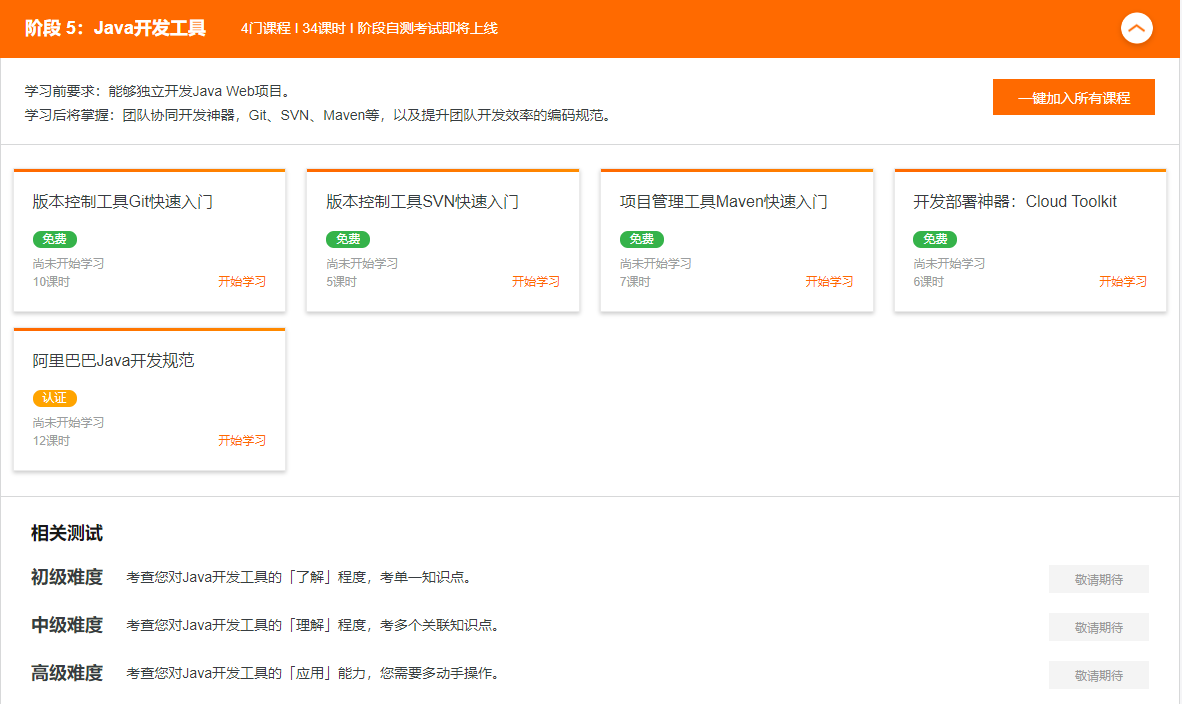The width and height of the screenshot is (1182, 704).
Task: Click 敬请期待 button for 初级难度
Action: click(x=1098, y=579)
